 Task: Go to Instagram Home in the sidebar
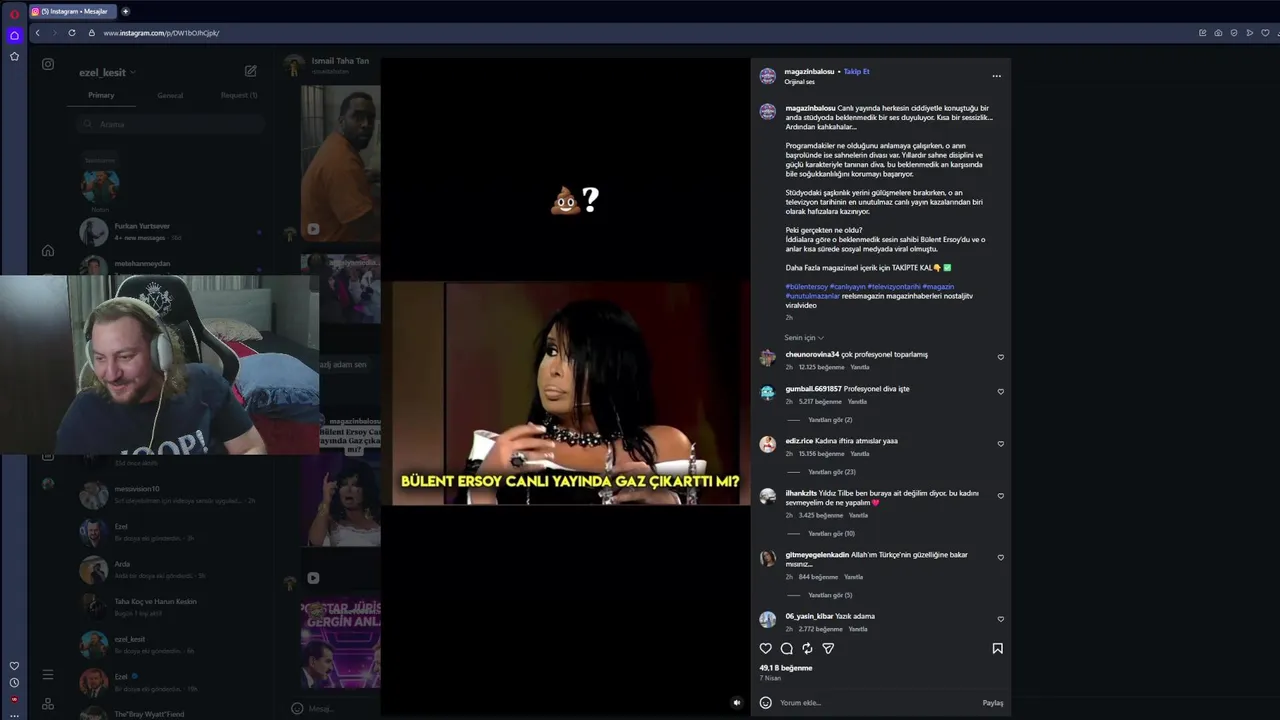coord(48,250)
